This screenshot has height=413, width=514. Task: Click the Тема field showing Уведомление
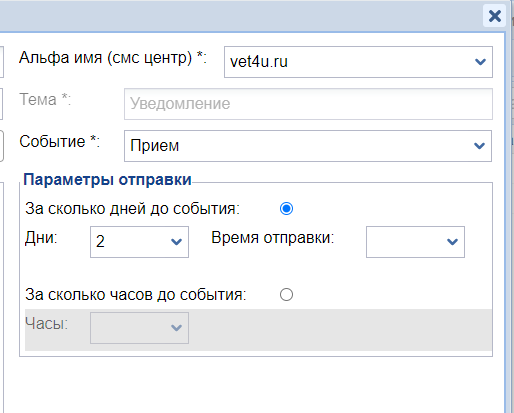pyautogui.click(x=308, y=104)
